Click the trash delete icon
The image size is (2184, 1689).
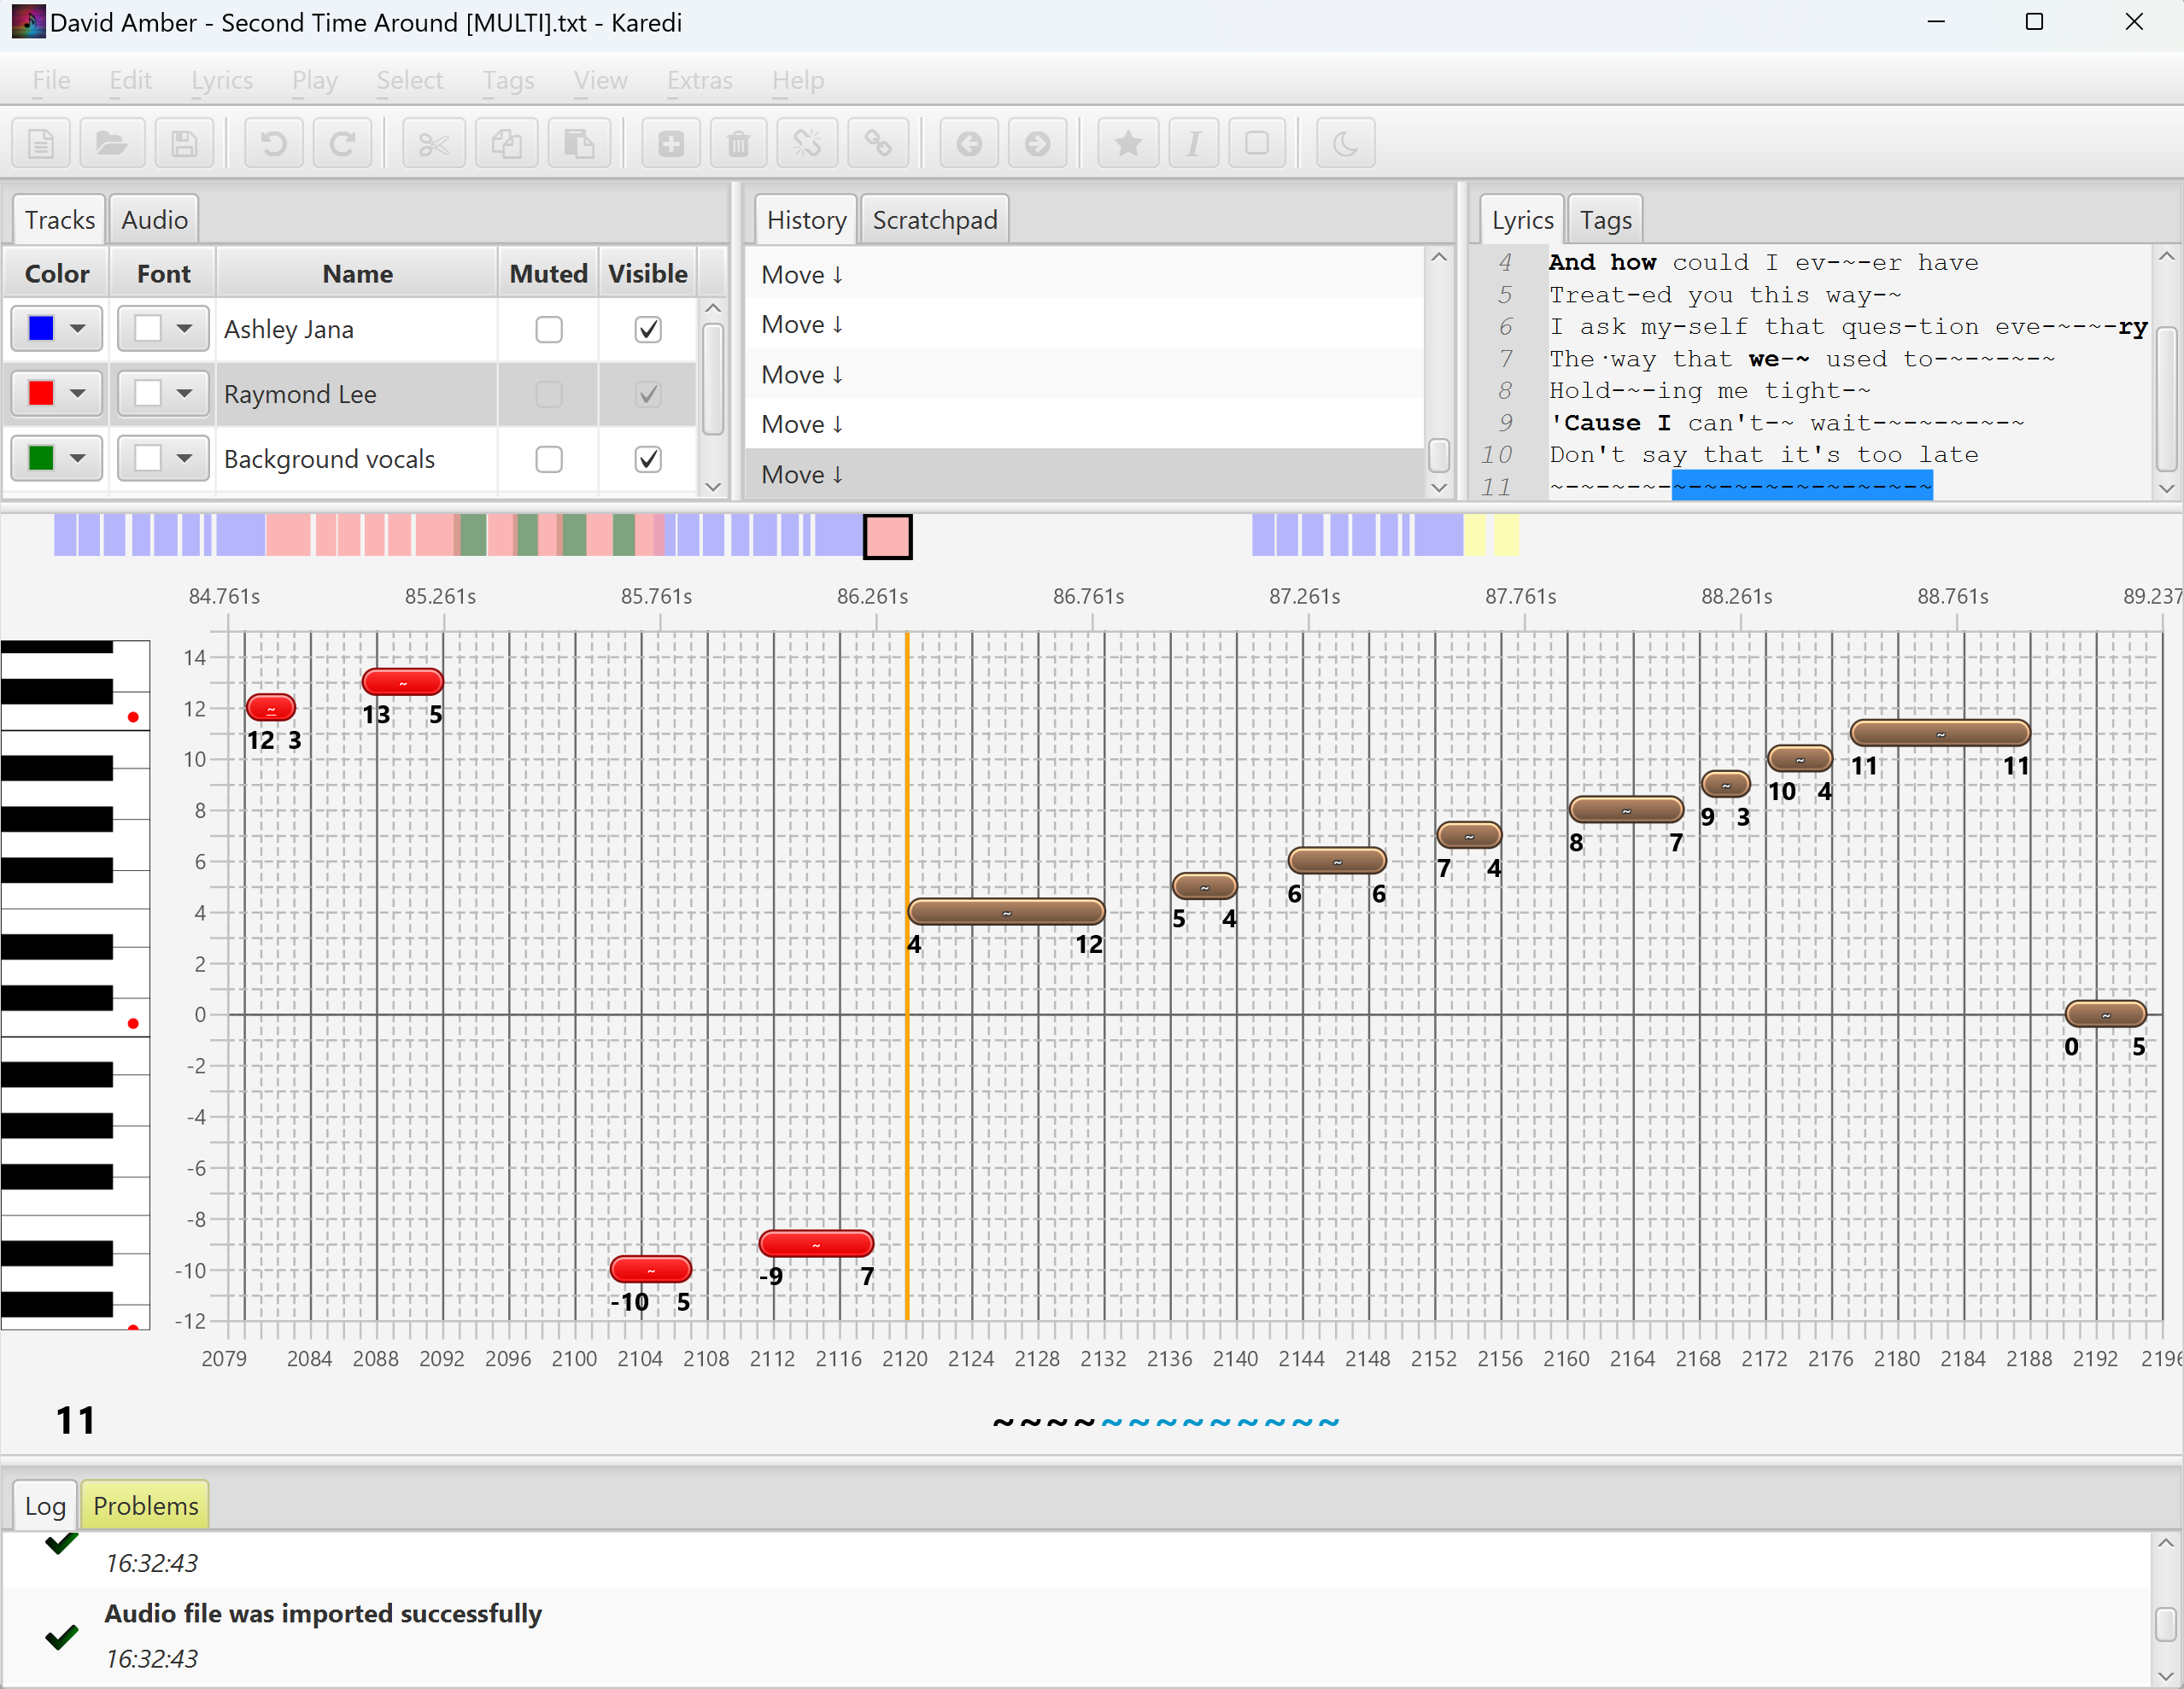click(738, 144)
